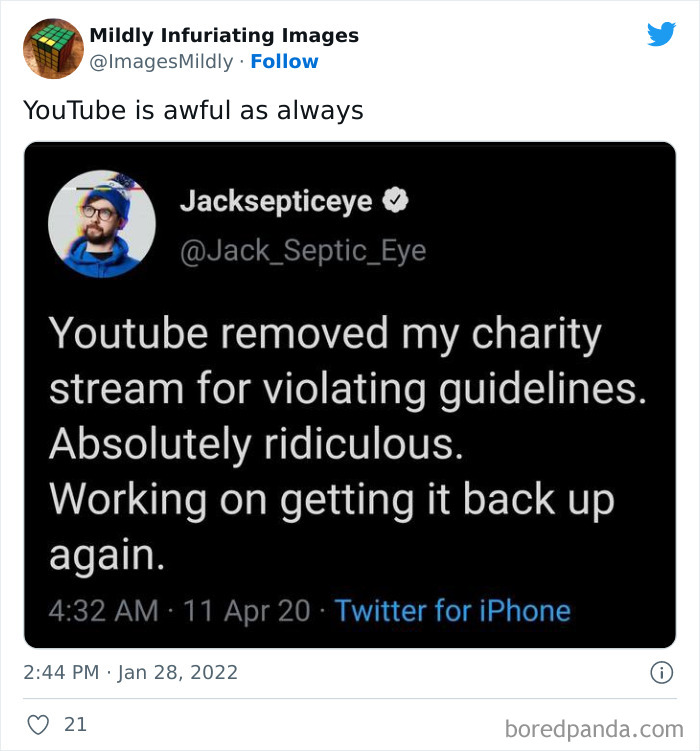Click the boredpanda.com watermark
The height and width of the screenshot is (751, 700).
(594, 729)
